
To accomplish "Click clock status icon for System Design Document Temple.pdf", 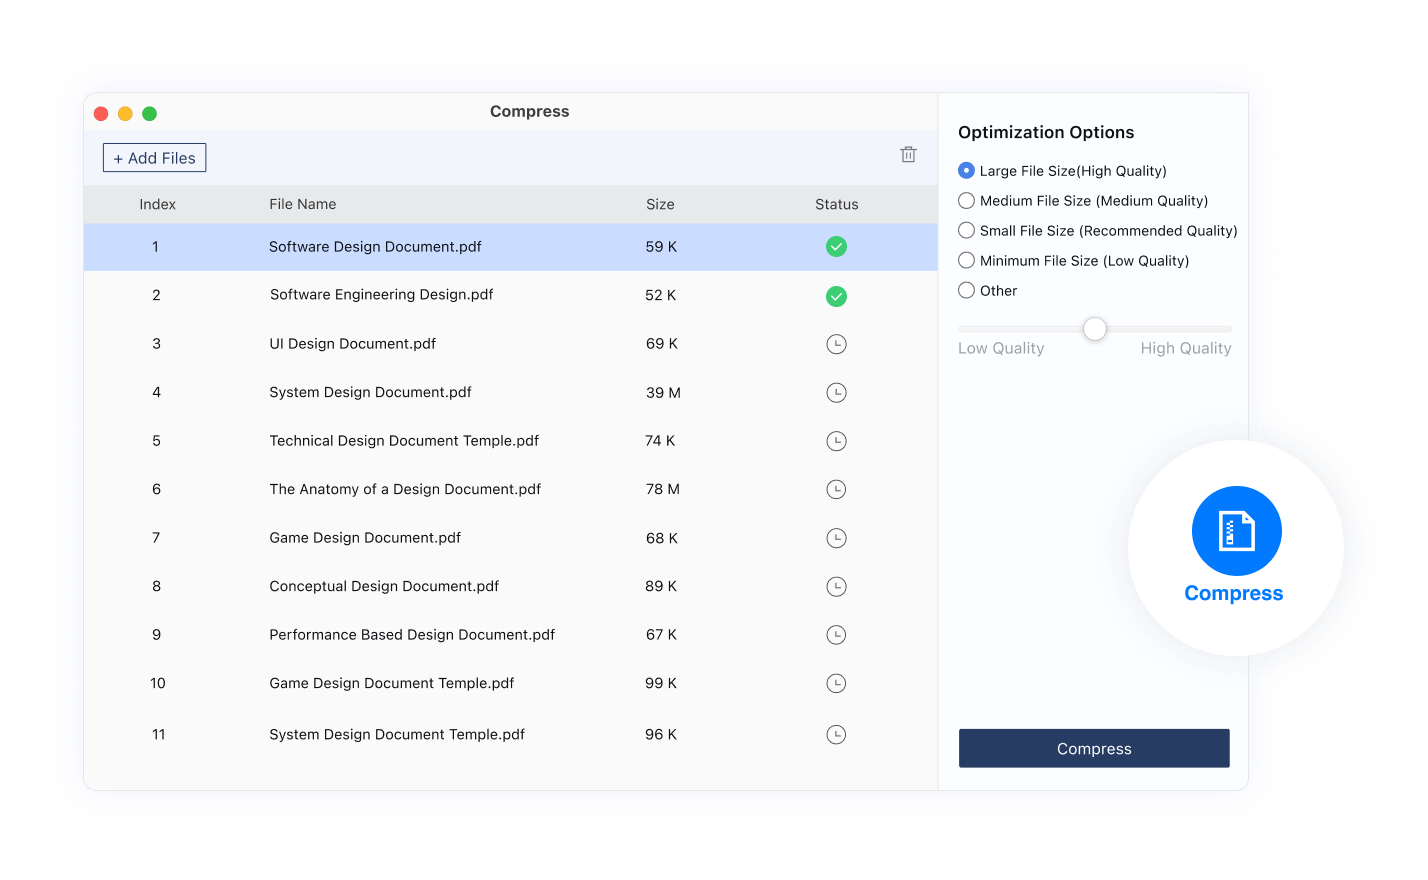I will (x=836, y=735).
